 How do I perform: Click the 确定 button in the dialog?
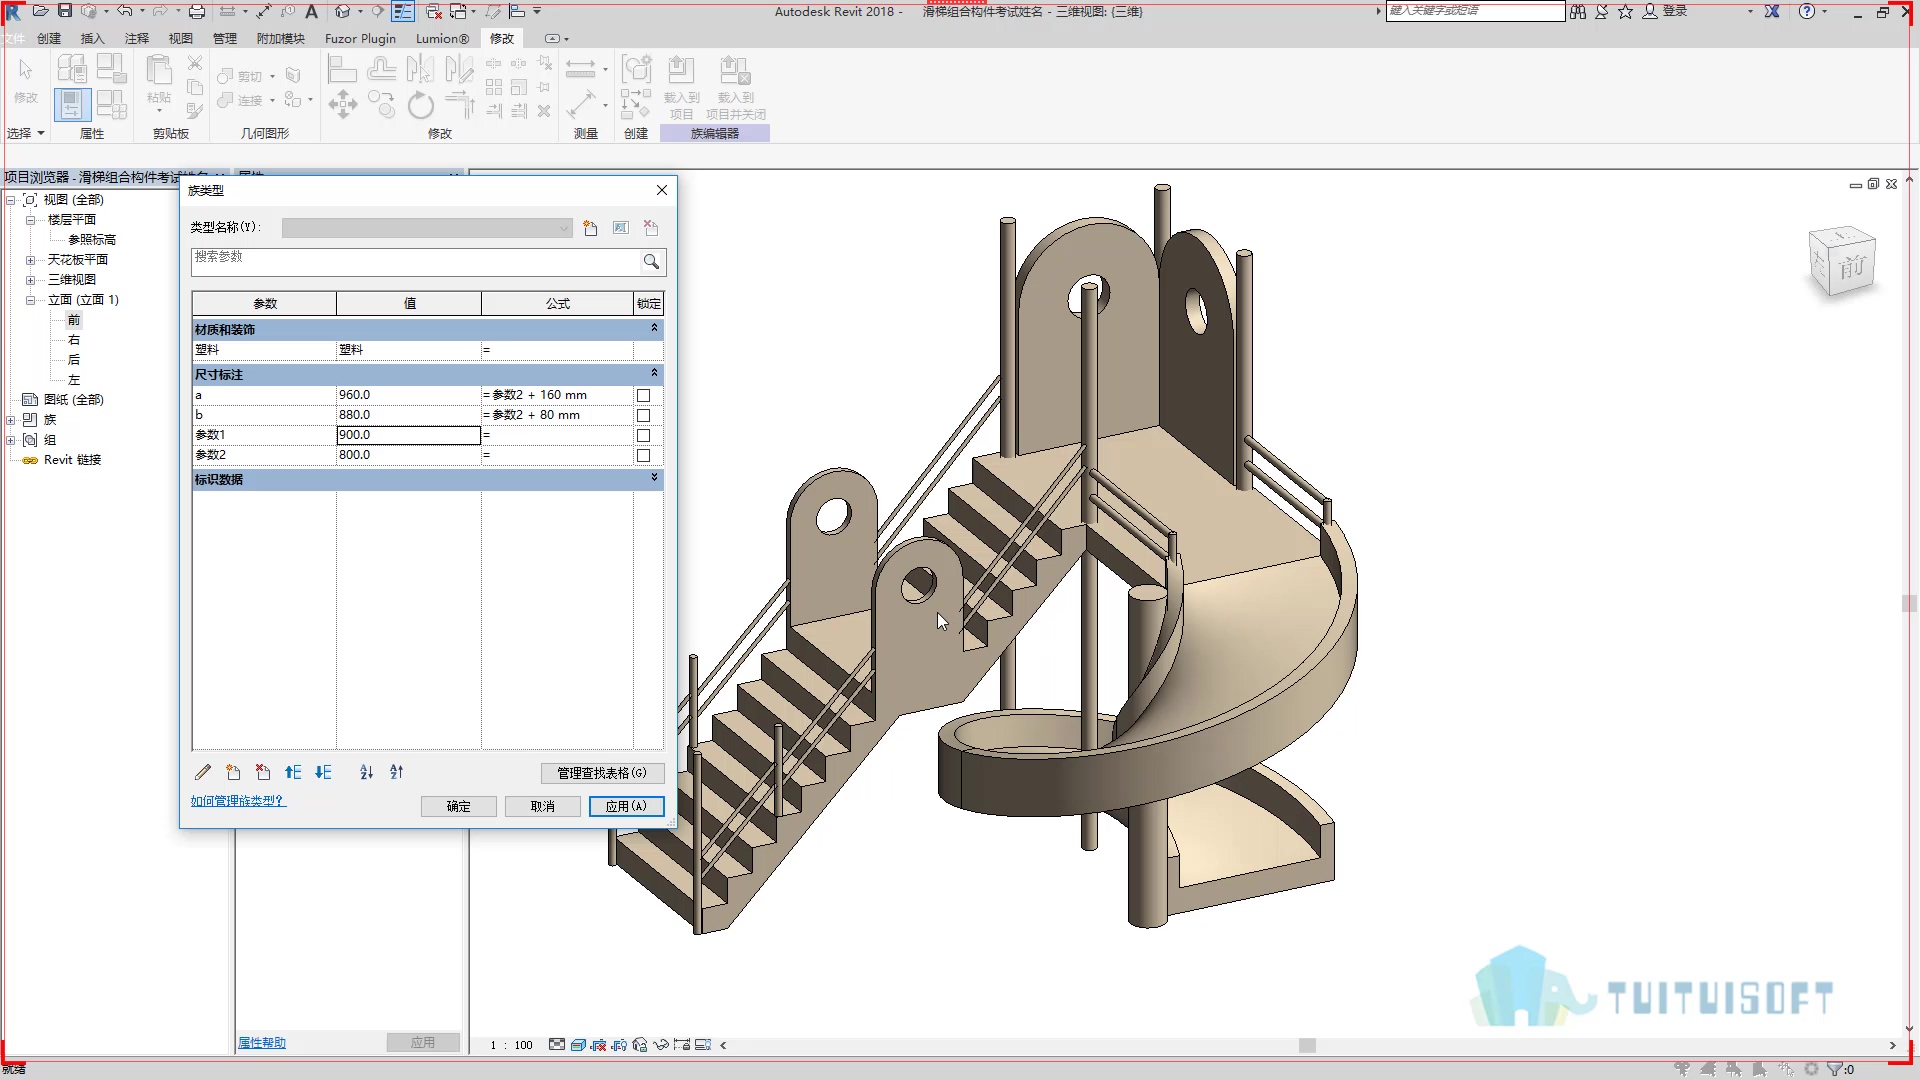[x=458, y=806]
